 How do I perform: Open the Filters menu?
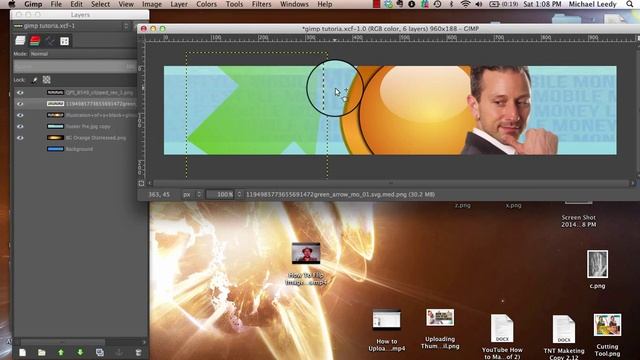(261, 4)
